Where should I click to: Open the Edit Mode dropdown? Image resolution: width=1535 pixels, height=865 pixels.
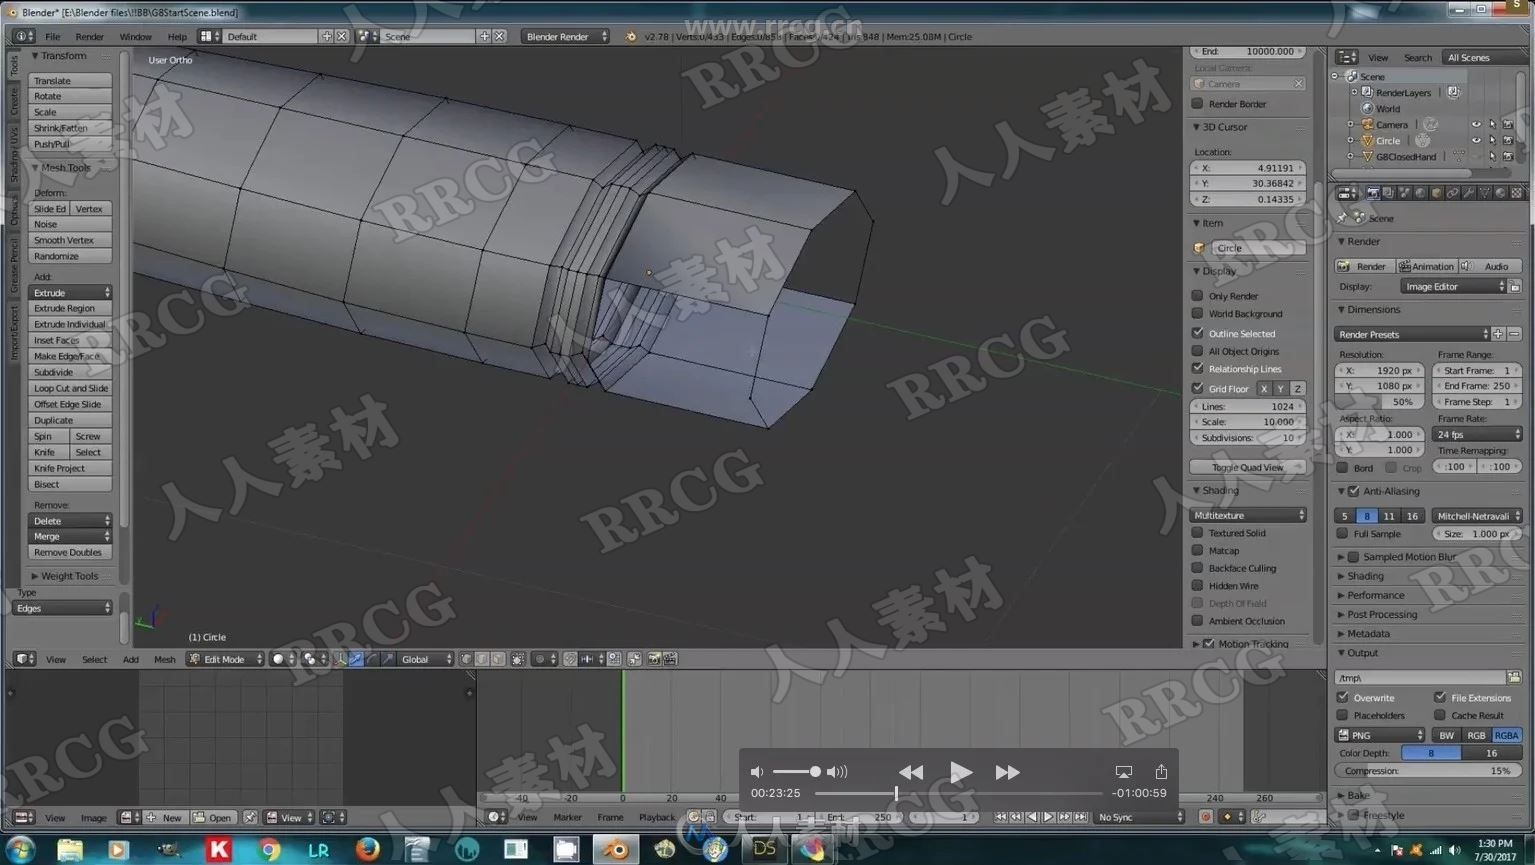coord(225,659)
